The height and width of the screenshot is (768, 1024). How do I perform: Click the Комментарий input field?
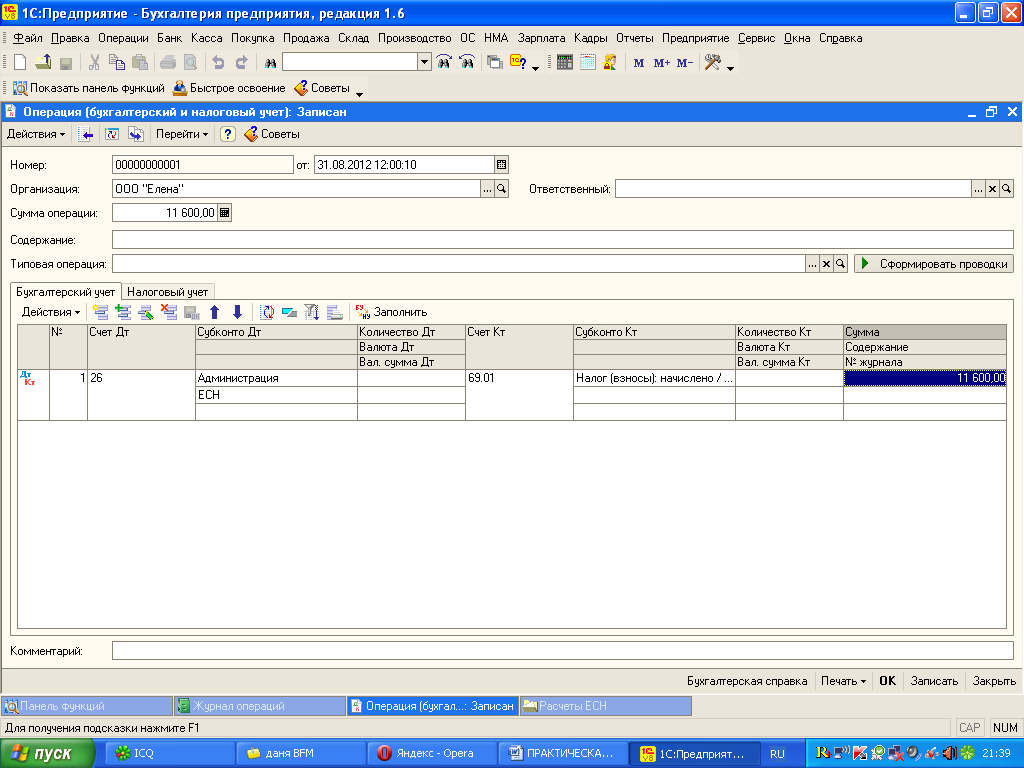562,650
